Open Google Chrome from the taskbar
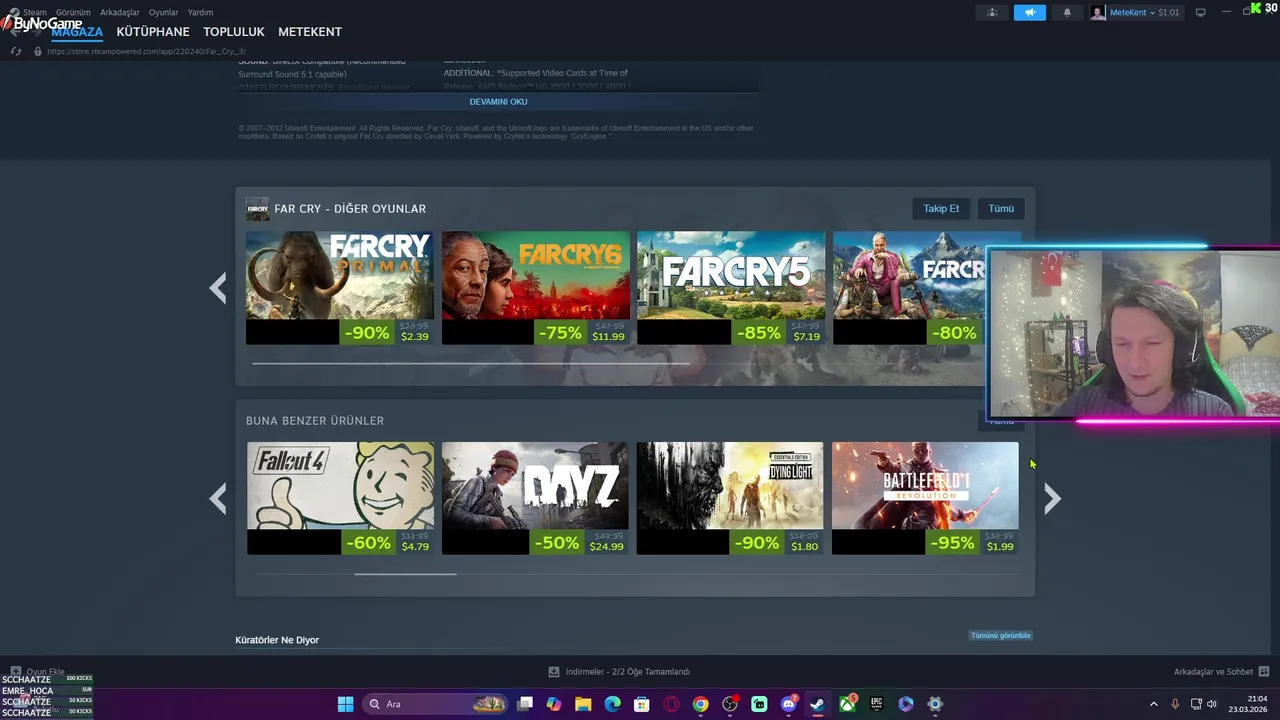Viewport: 1280px width, 720px height. pyautogui.click(x=700, y=704)
